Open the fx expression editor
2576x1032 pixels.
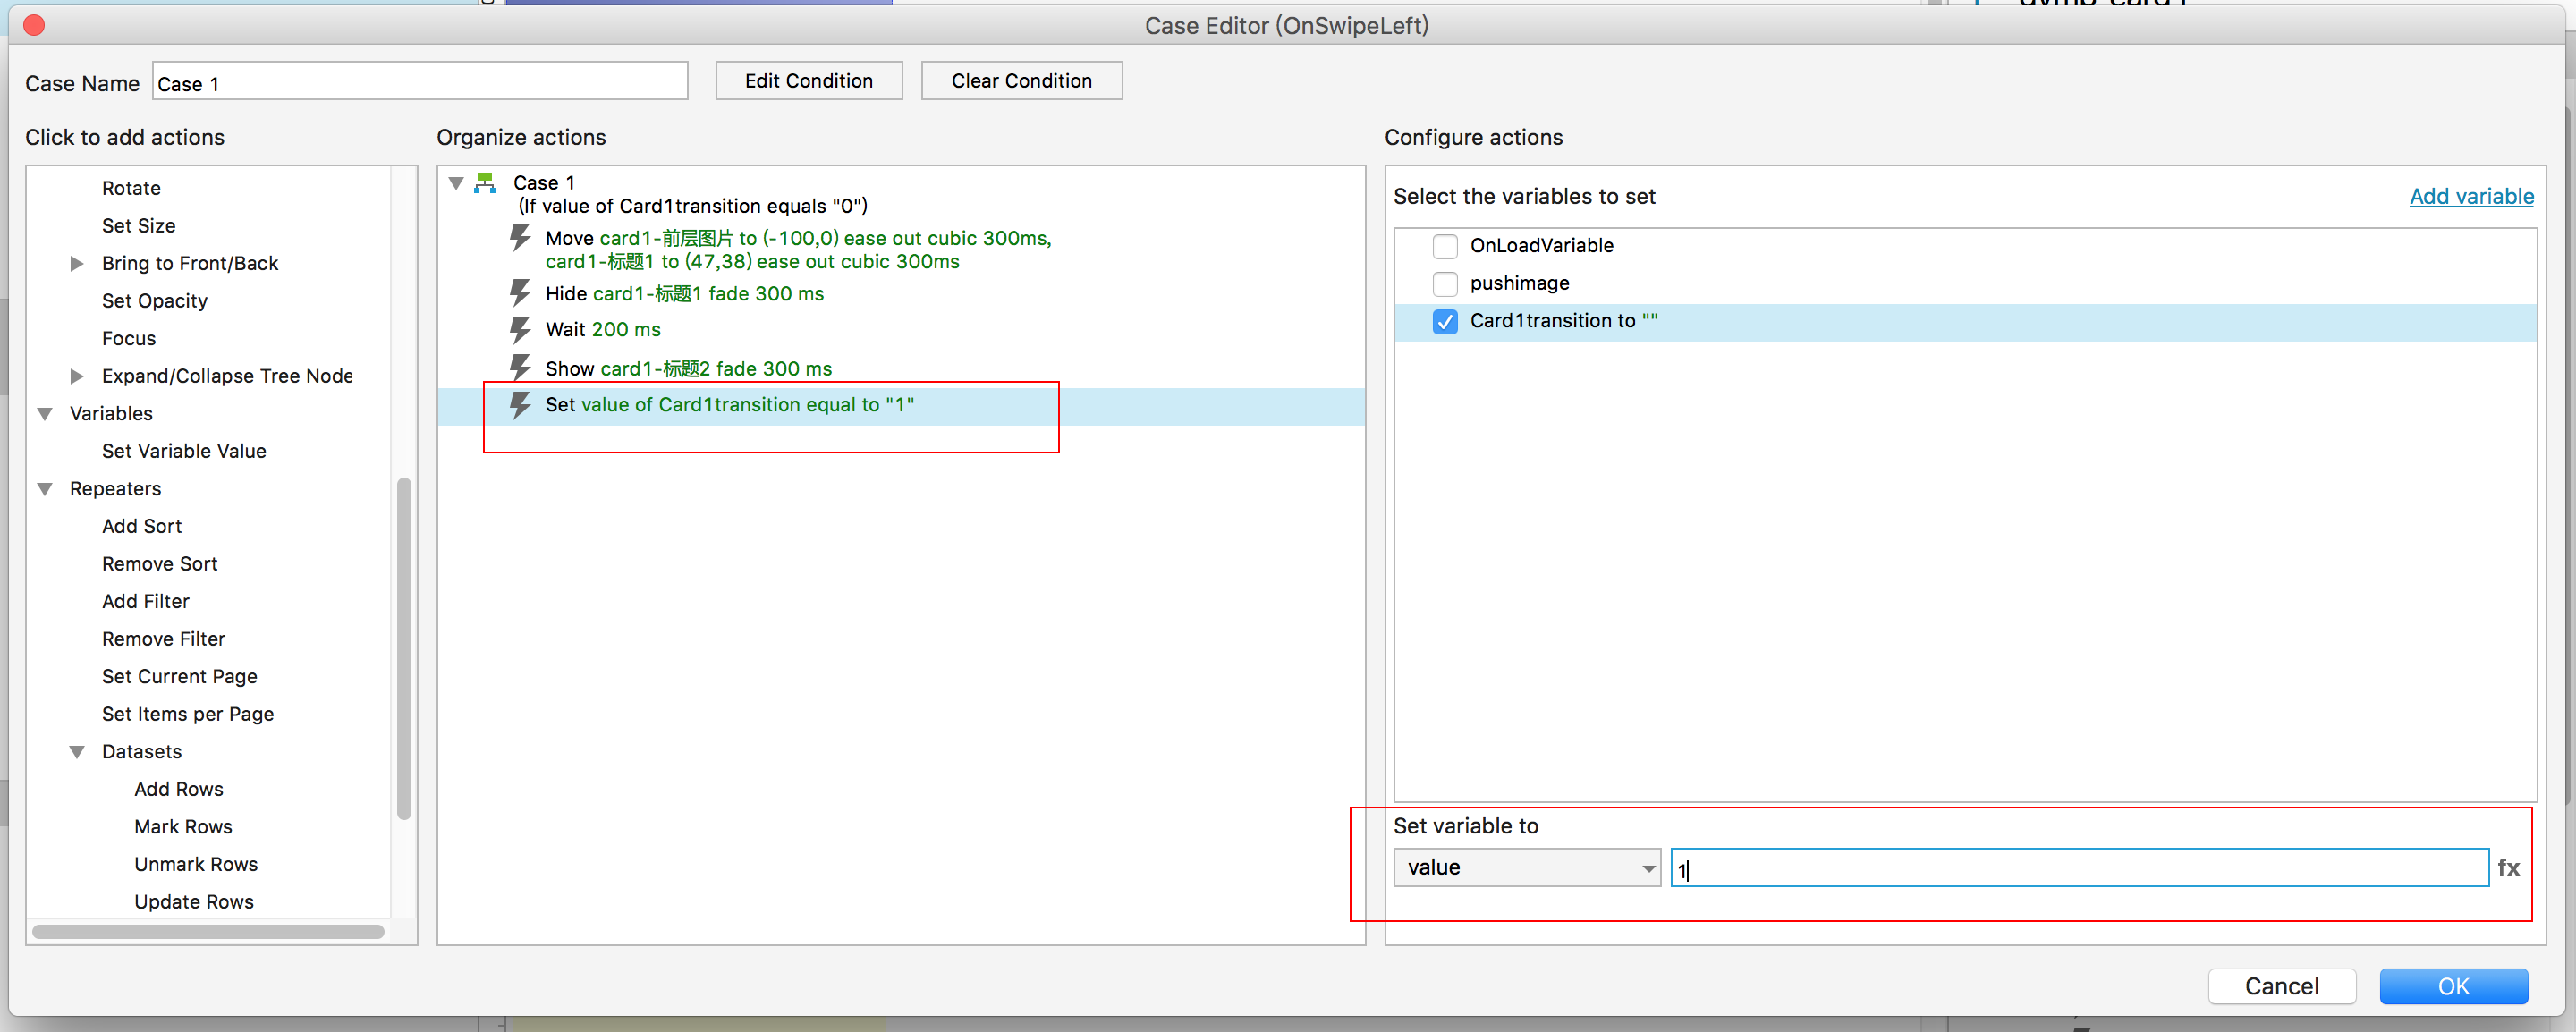(2508, 868)
